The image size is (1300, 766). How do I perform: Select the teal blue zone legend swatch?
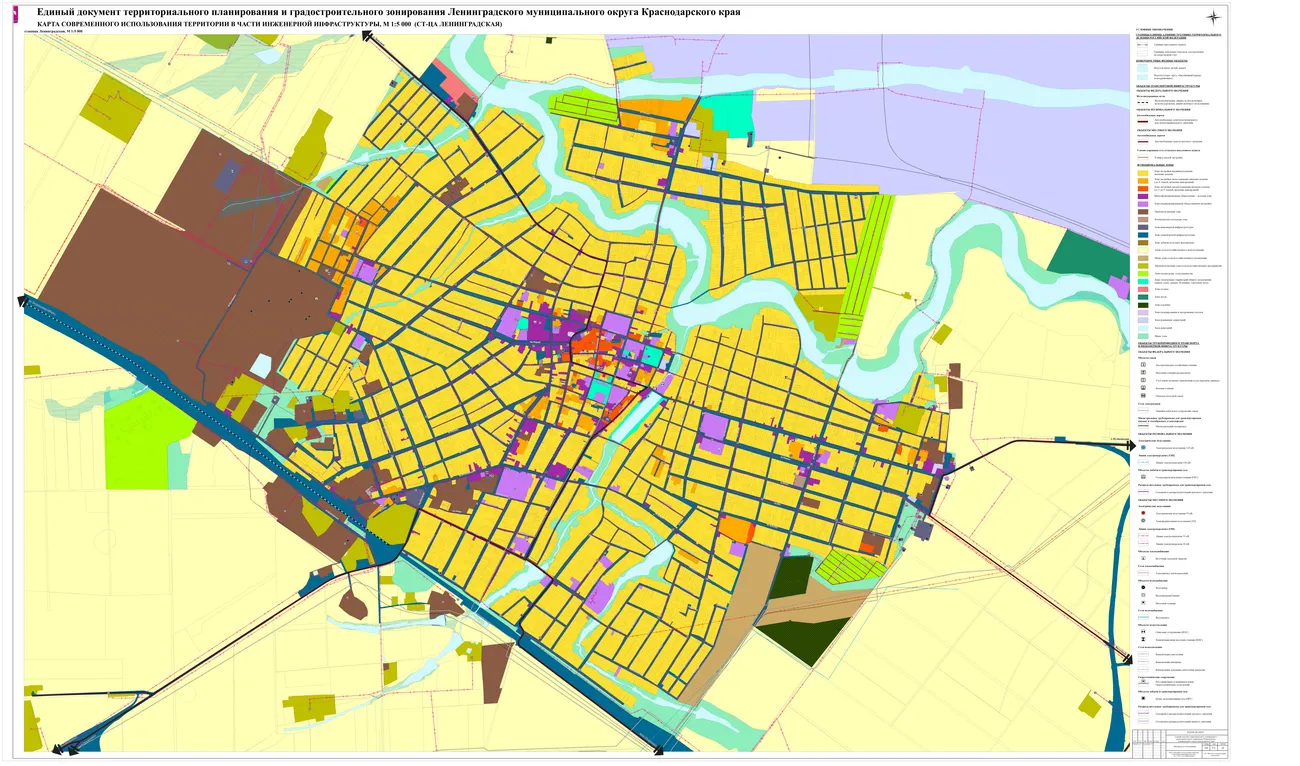coord(1143,235)
